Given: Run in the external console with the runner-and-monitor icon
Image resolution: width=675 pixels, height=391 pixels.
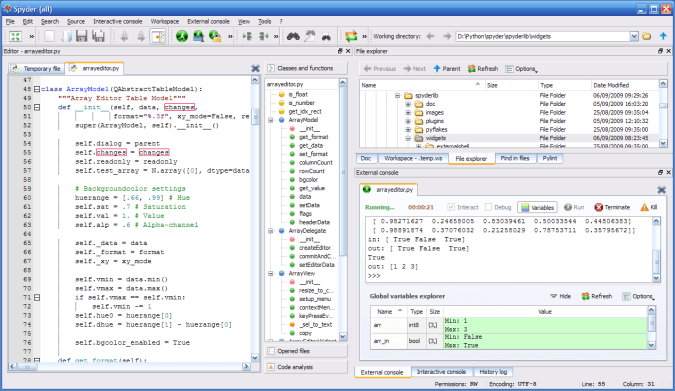Looking at the screenshot, I should coord(198,36).
